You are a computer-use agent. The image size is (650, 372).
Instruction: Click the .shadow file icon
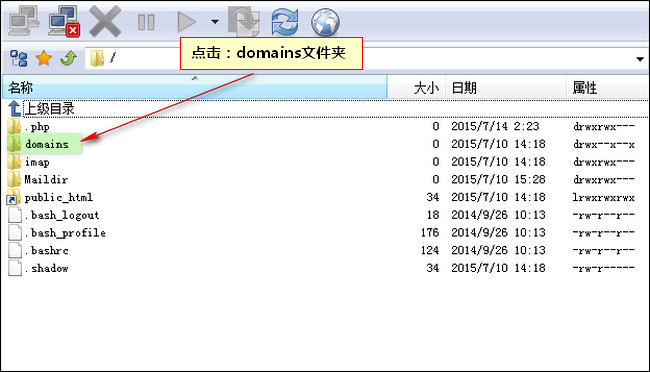(x=15, y=268)
